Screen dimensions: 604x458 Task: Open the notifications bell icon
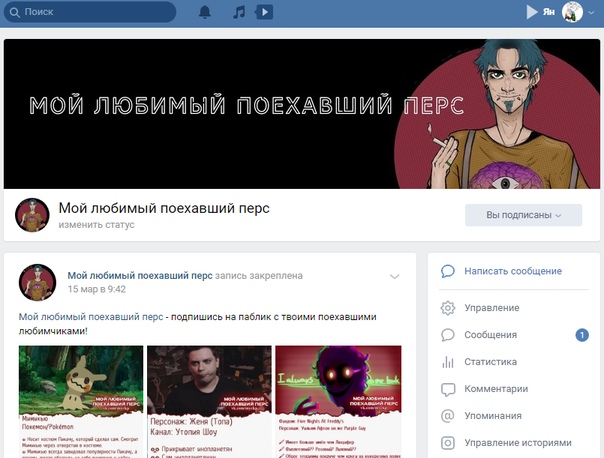(x=205, y=12)
